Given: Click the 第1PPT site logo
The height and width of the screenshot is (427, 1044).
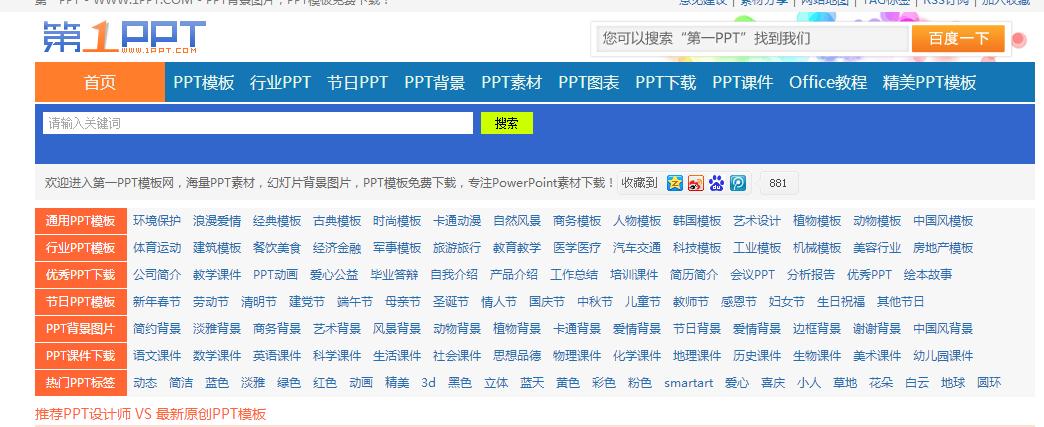Looking at the screenshot, I should point(124,37).
